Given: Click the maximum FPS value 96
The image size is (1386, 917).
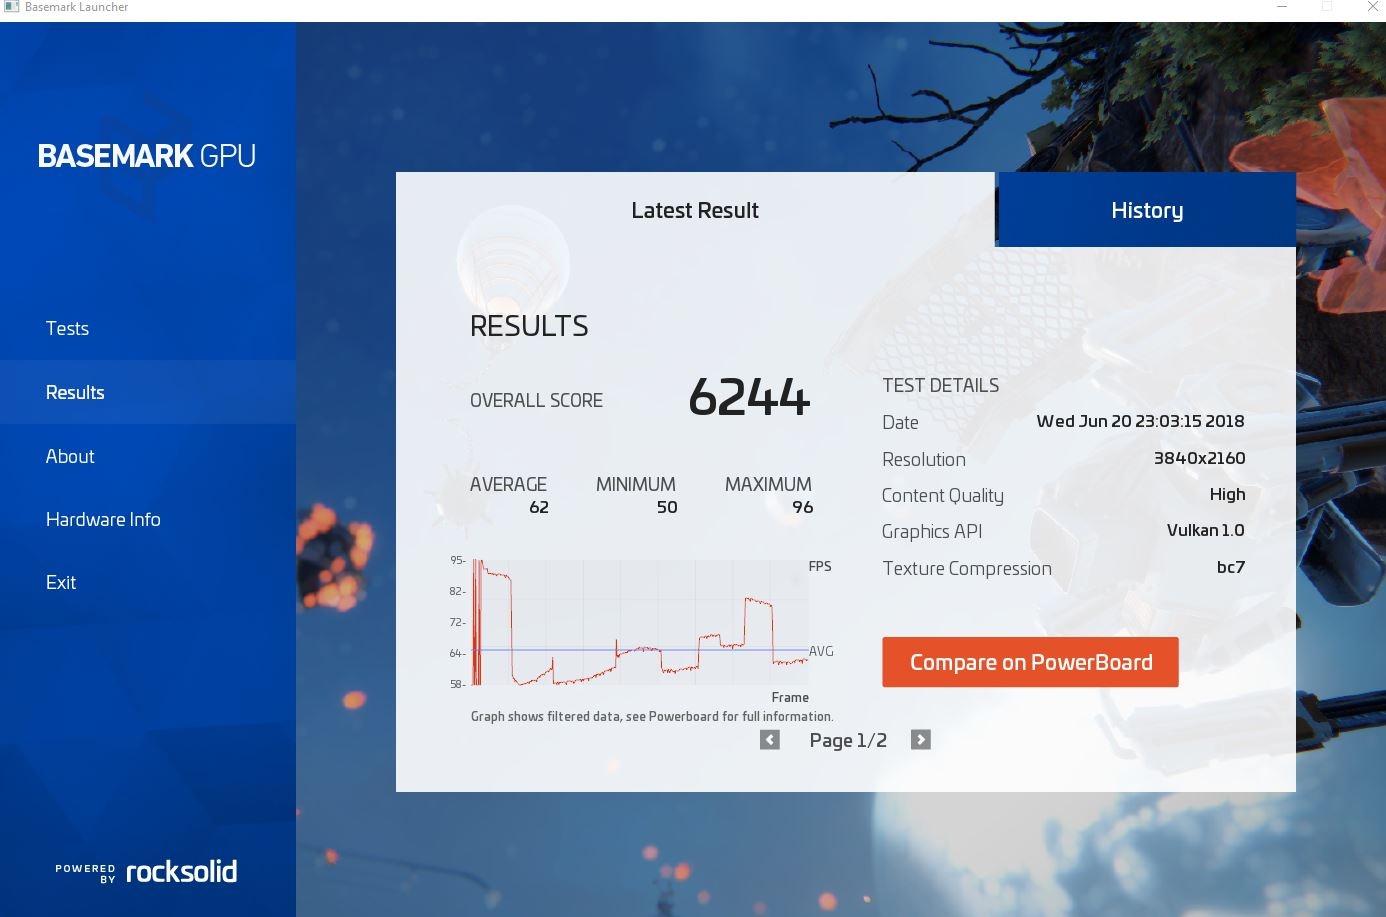Looking at the screenshot, I should 802,507.
